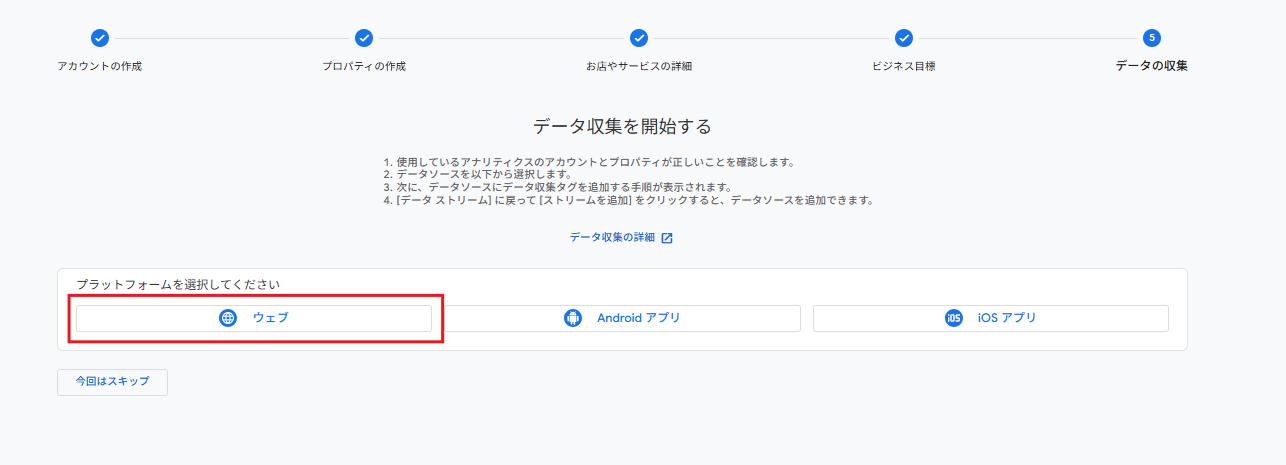Click the checkmark step icon above アカウントの作成
The width and height of the screenshot is (1286, 465).
coord(99,38)
